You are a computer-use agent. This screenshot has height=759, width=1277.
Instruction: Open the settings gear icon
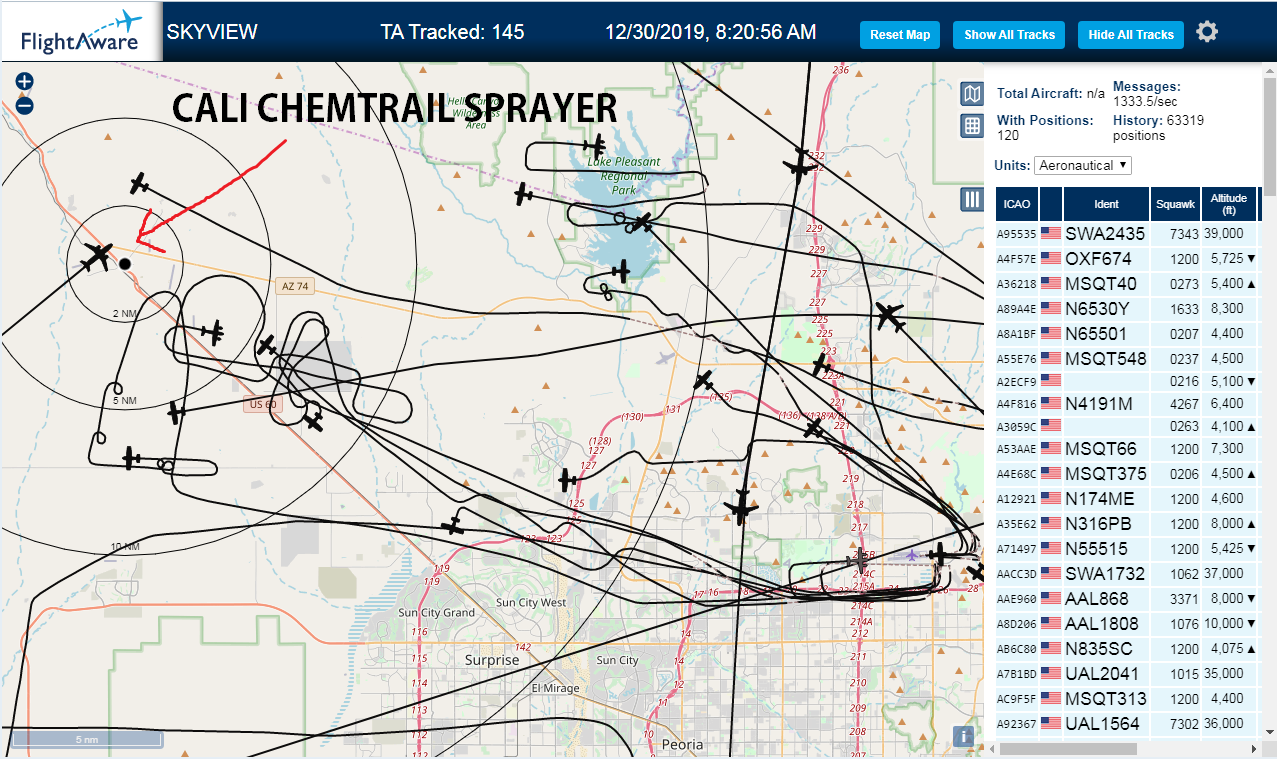pyautogui.click(x=1207, y=32)
